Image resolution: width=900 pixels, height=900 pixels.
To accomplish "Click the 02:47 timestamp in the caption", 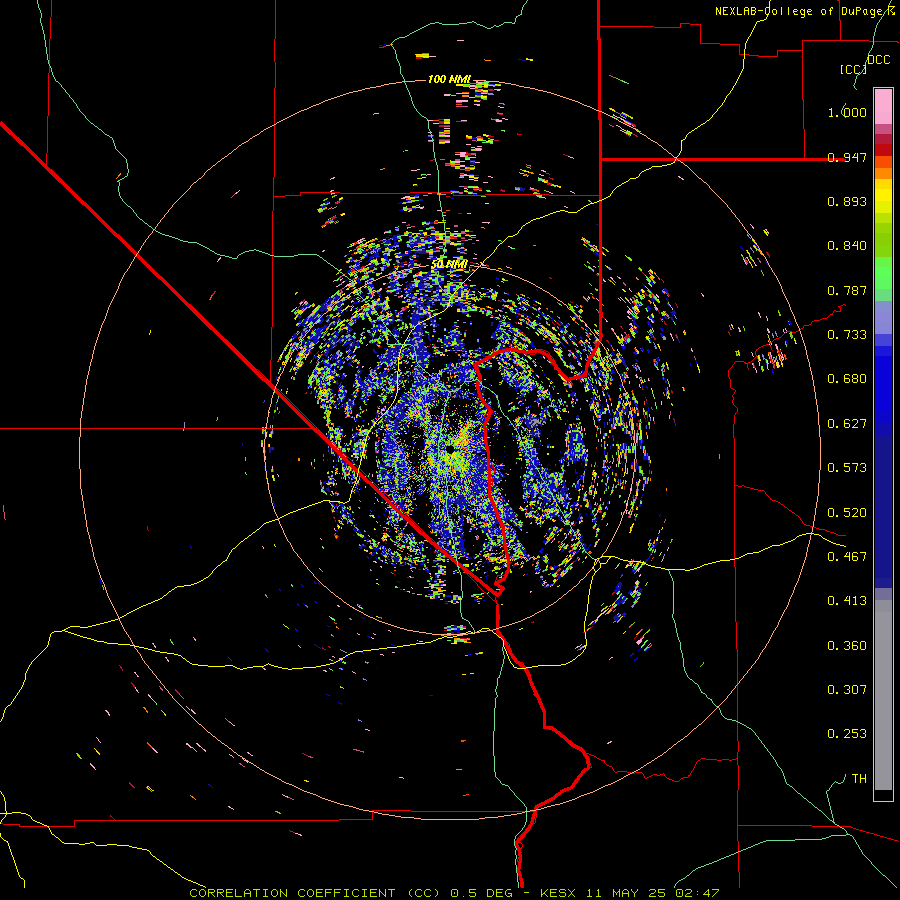I will coord(697,893).
